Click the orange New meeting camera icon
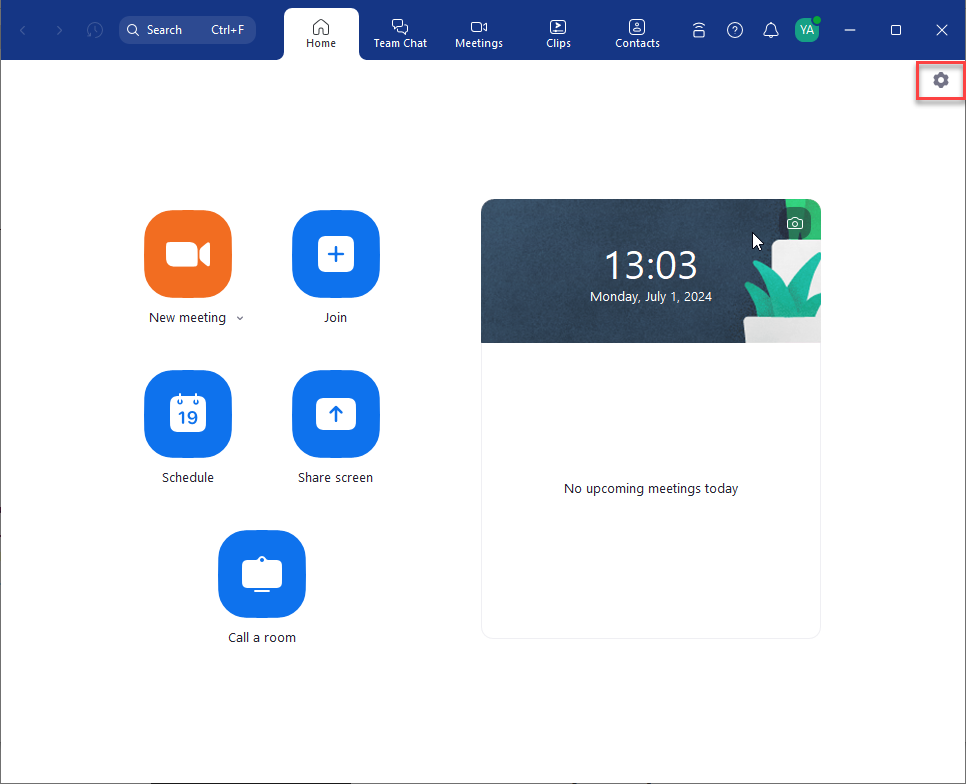The height and width of the screenshot is (784, 966). tap(188, 254)
